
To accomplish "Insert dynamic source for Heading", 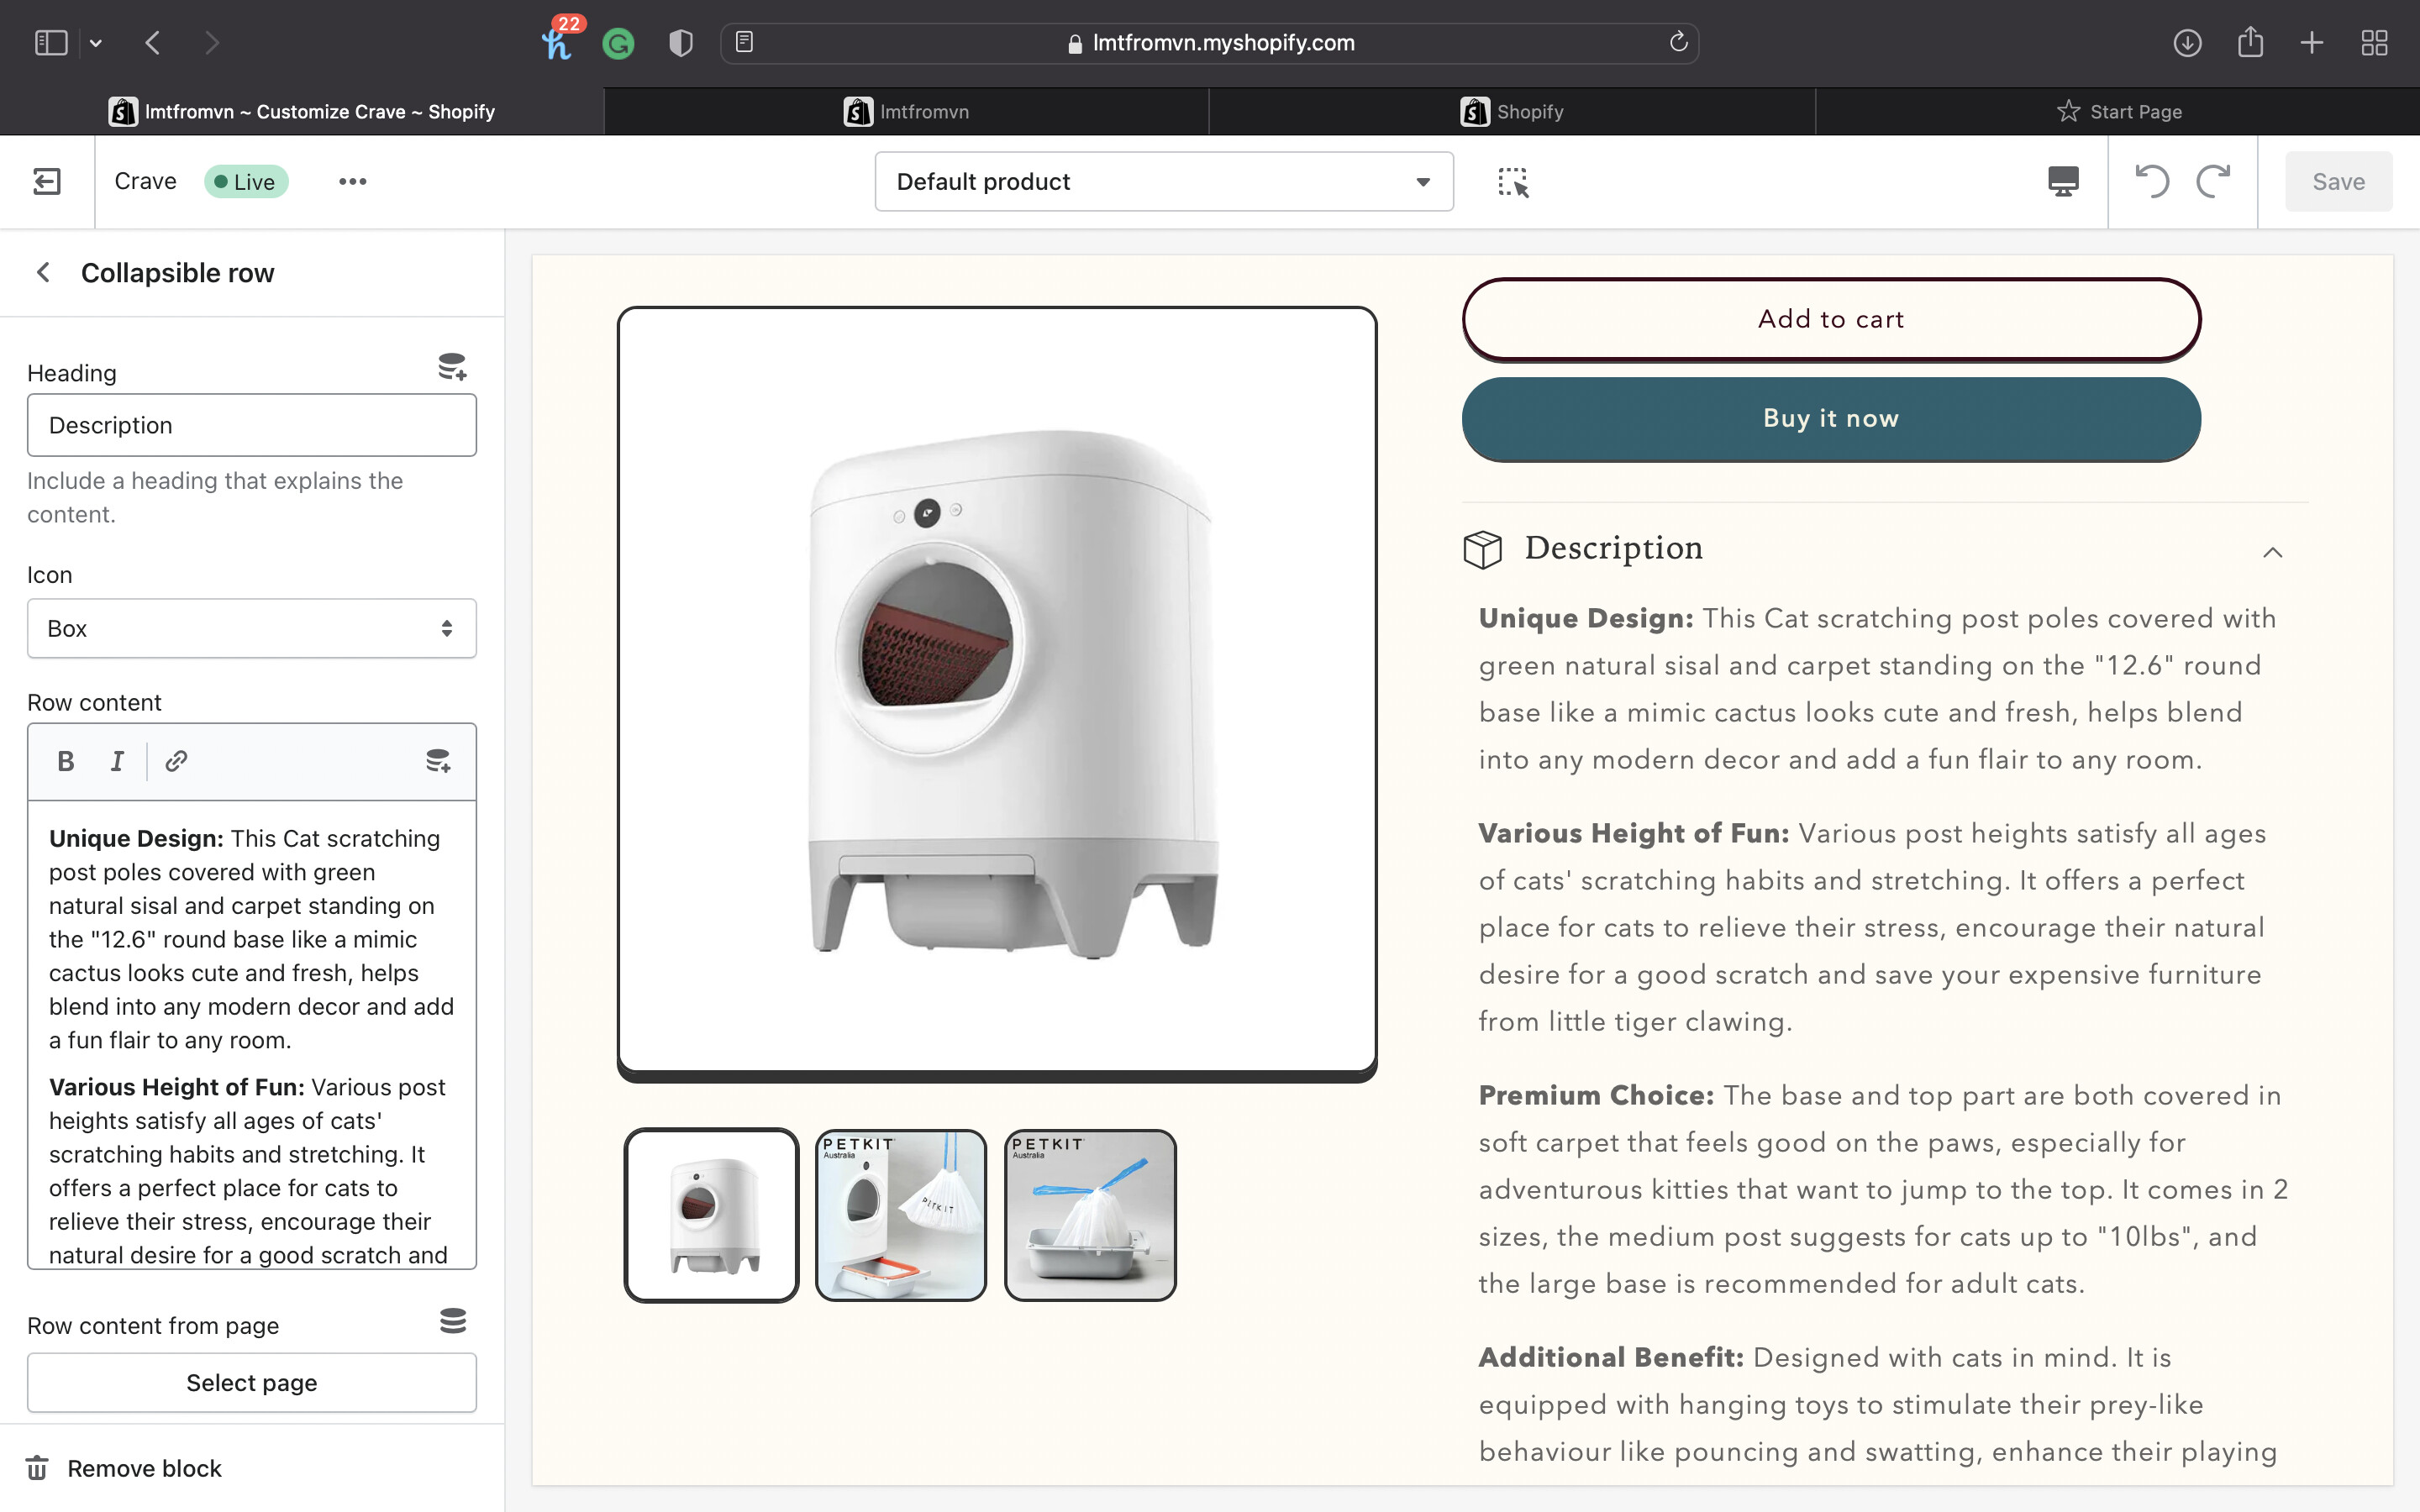I will pos(452,367).
